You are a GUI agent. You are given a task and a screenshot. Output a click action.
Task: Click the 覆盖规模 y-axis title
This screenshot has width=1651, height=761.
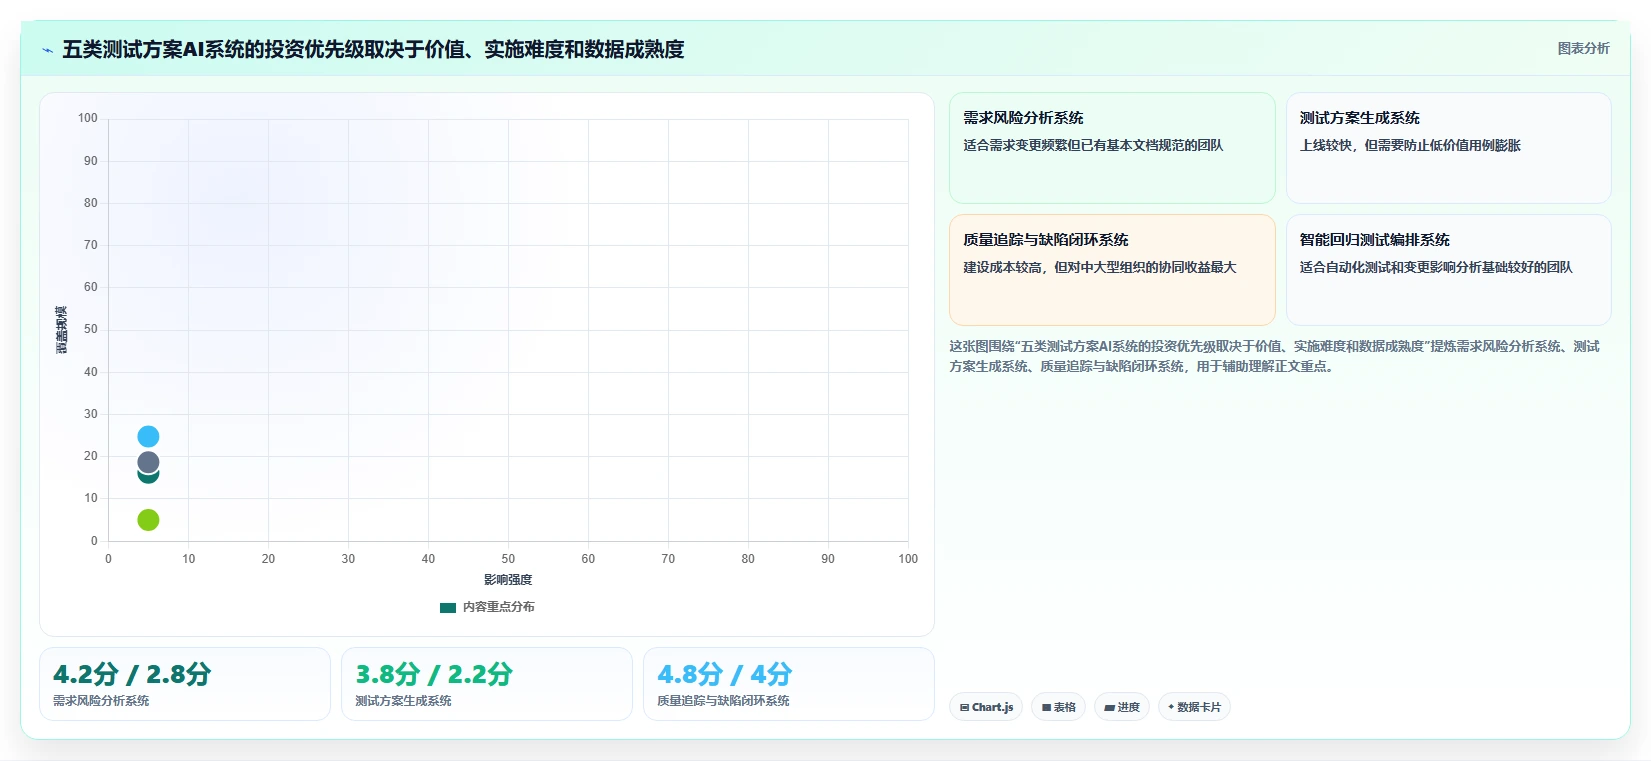[x=62, y=330]
